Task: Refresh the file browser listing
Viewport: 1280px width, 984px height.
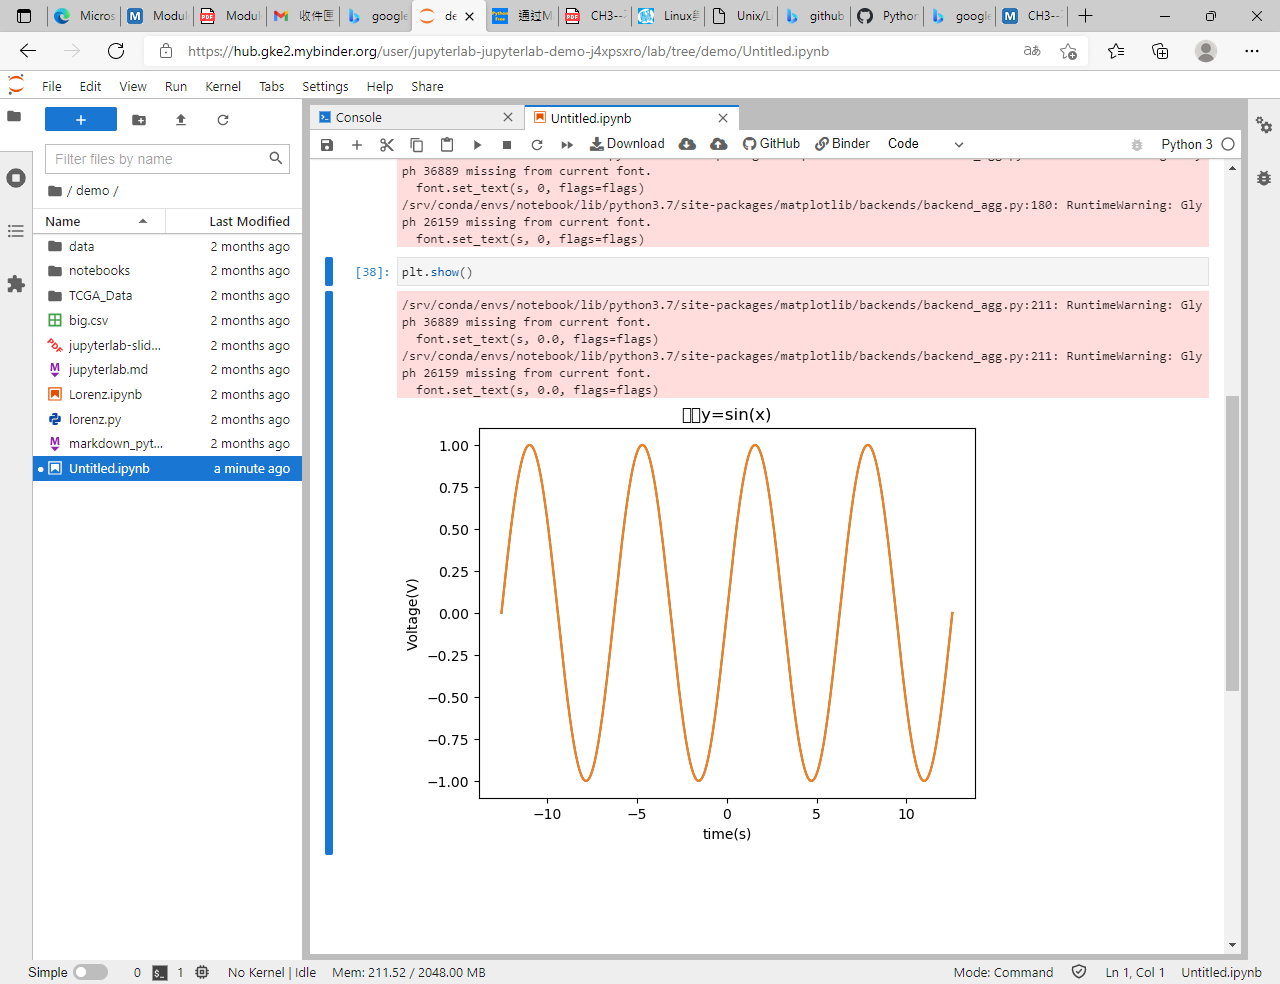Action: click(x=220, y=118)
